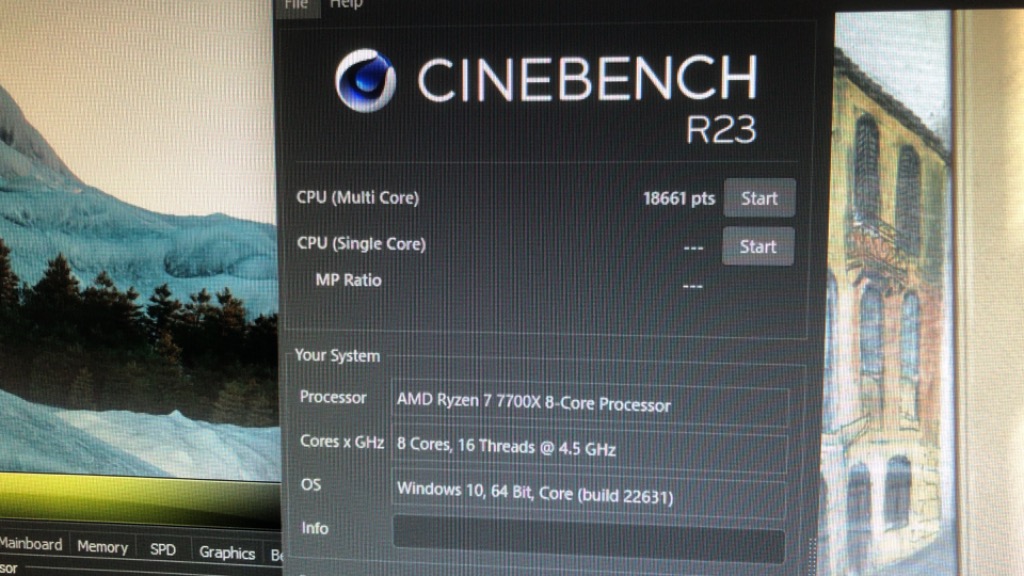The height and width of the screenshot is (576, 1024).
Task: Click the Your System section header
Action: click(x=337, y=355)
